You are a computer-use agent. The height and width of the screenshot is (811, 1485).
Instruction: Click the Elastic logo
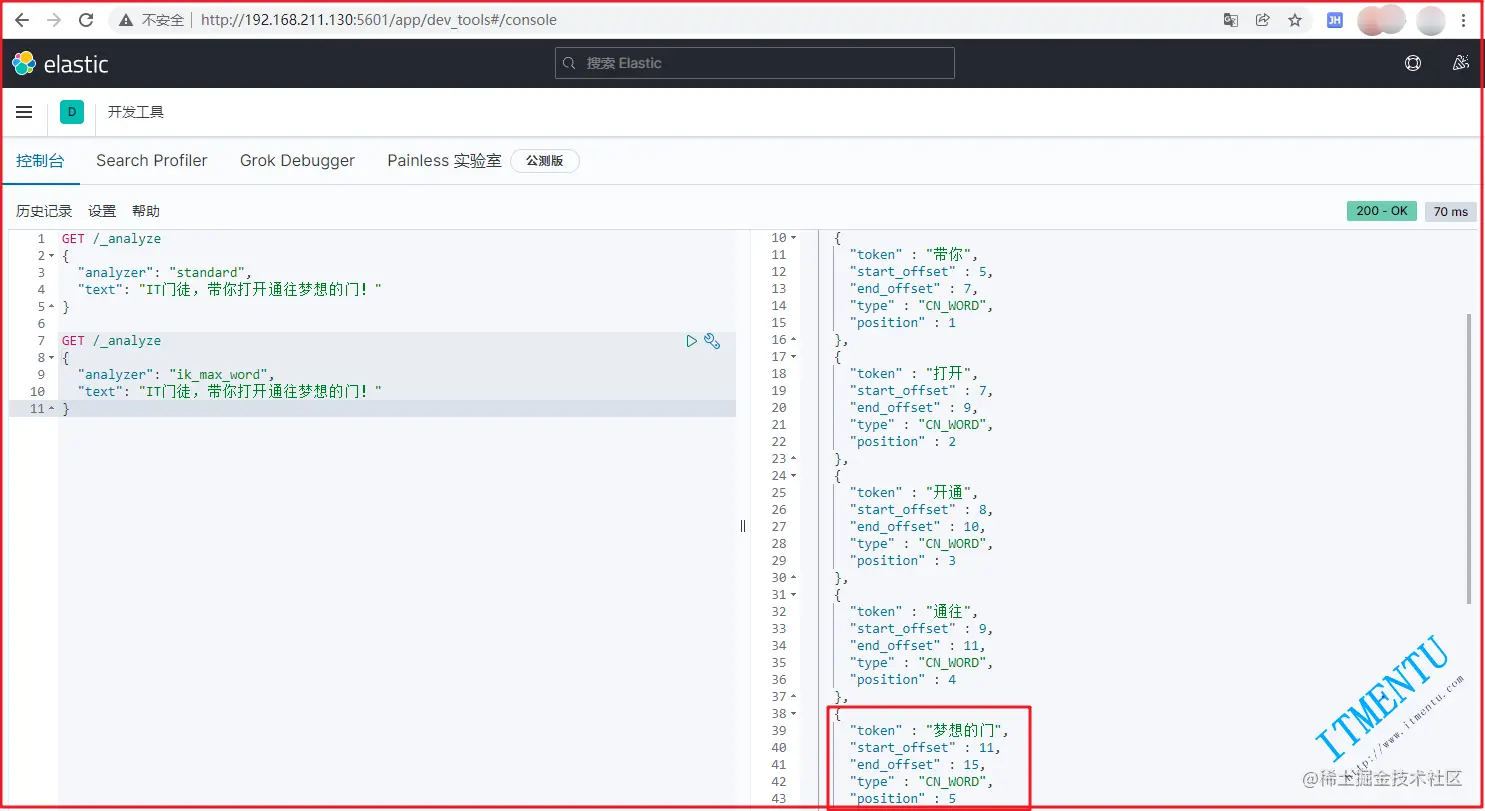point(60,63)
